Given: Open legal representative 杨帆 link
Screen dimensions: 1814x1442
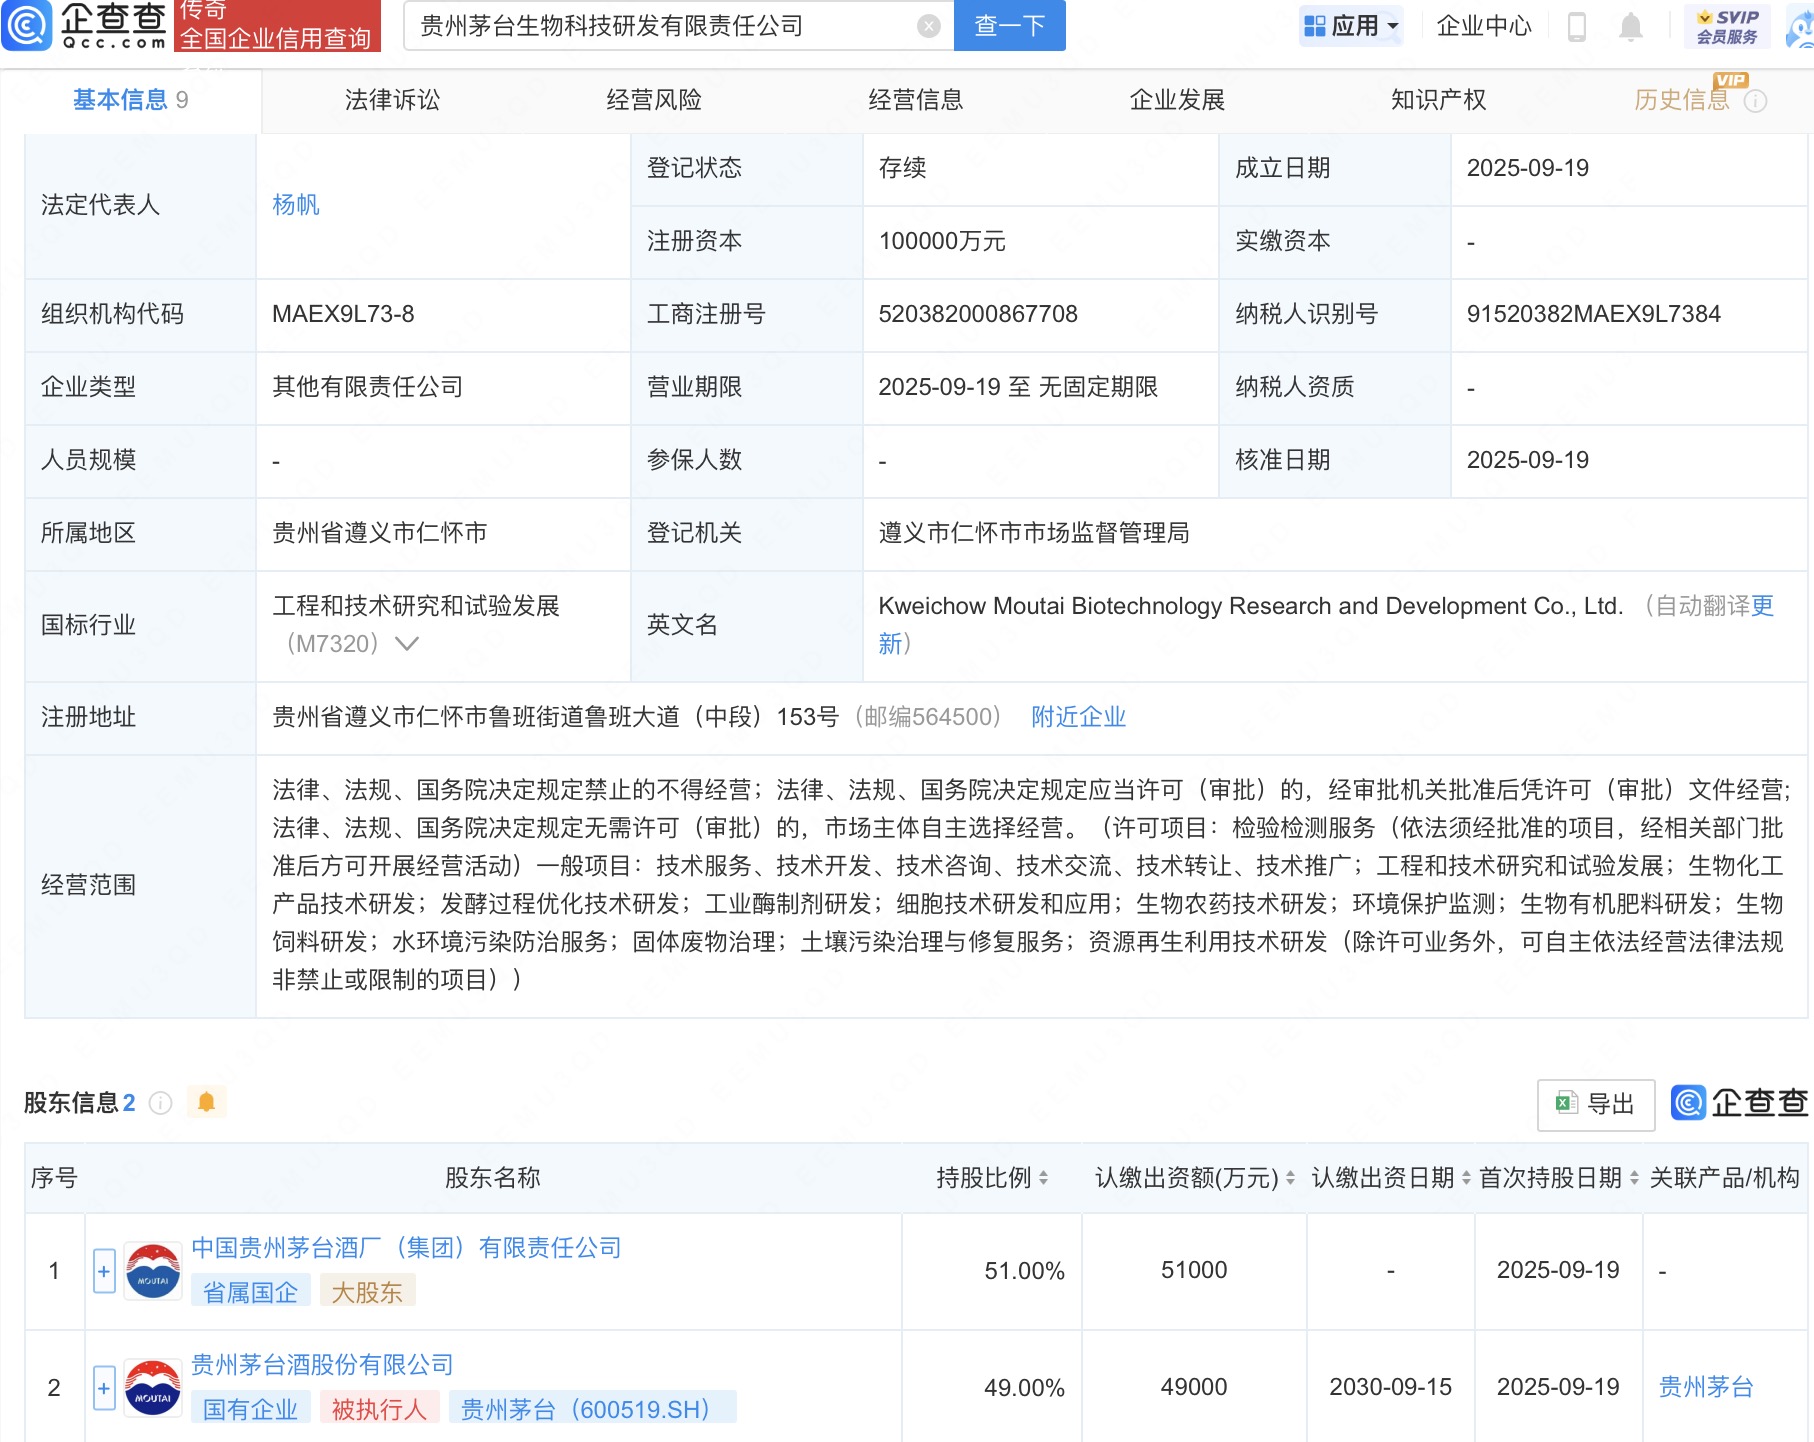Looking at the screenshot, I should [x=296, y=205].
